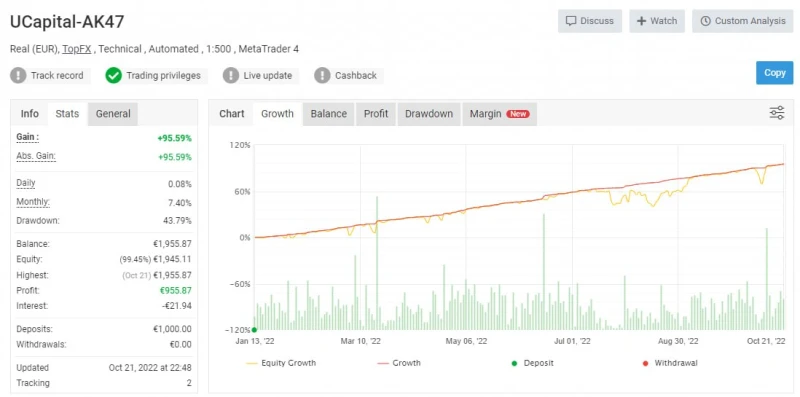Click the Live update warning icon
Viewport: 800px width, 397px height.
(231, 76)
